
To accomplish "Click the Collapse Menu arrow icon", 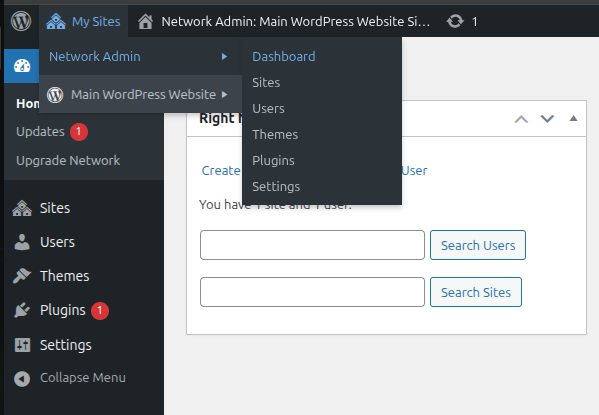I will pos(22,379).
